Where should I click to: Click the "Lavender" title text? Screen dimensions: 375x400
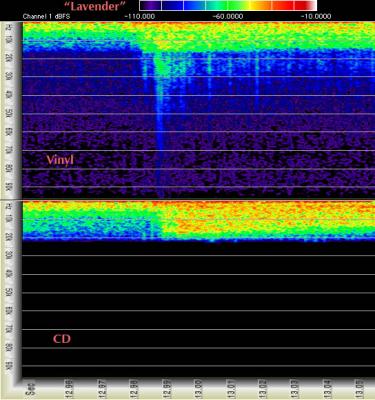pos(94,6)
